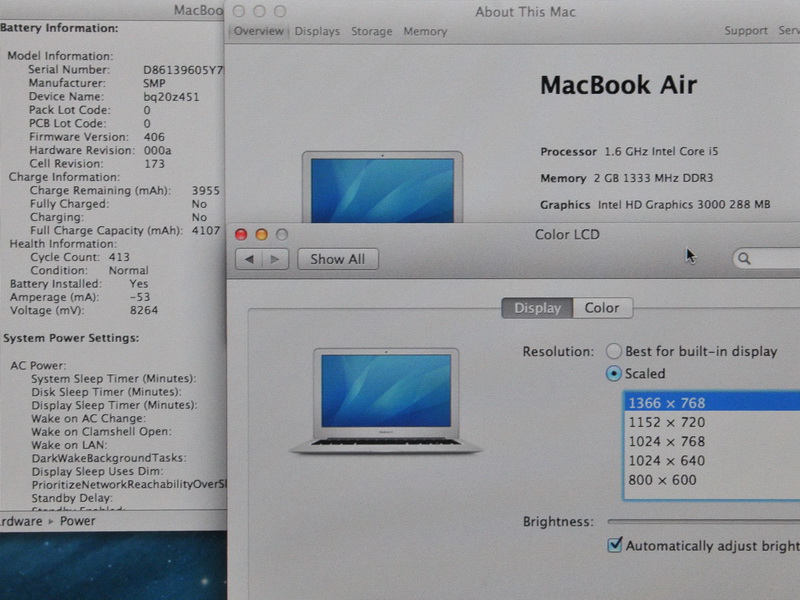Click the Display Sleep Timer (Minutes) row
Screen dimensions: 800x600
[114, 405]
